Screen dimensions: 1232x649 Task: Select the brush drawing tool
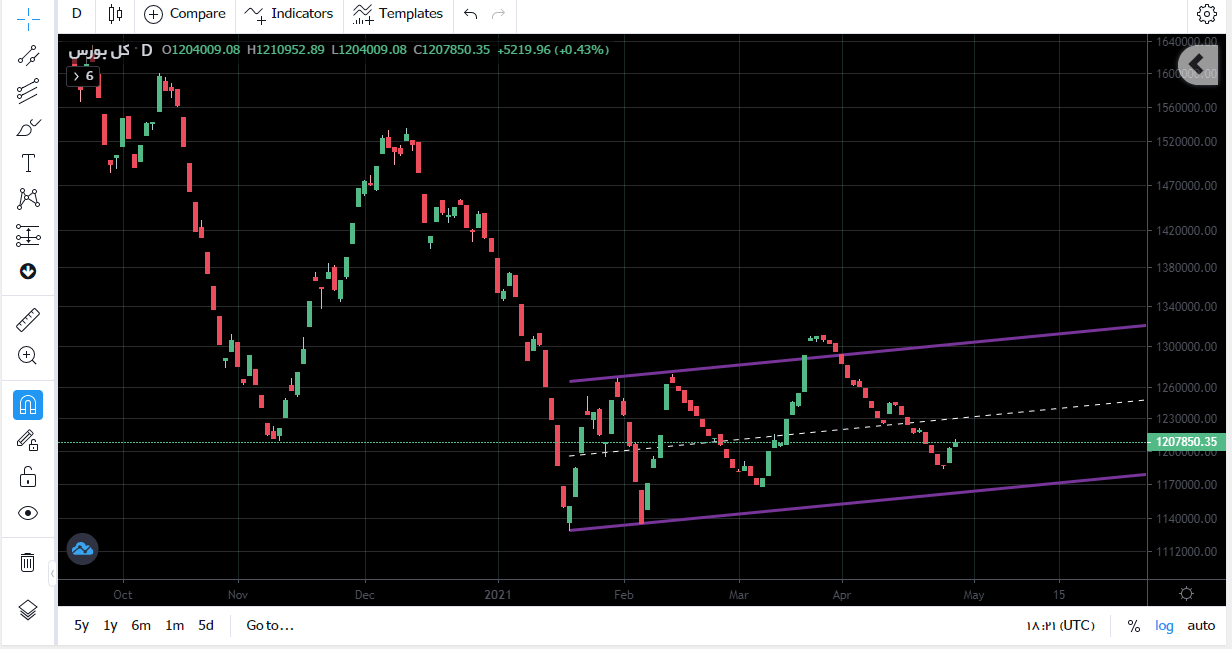pyautogui.click(x=28, y=127)
